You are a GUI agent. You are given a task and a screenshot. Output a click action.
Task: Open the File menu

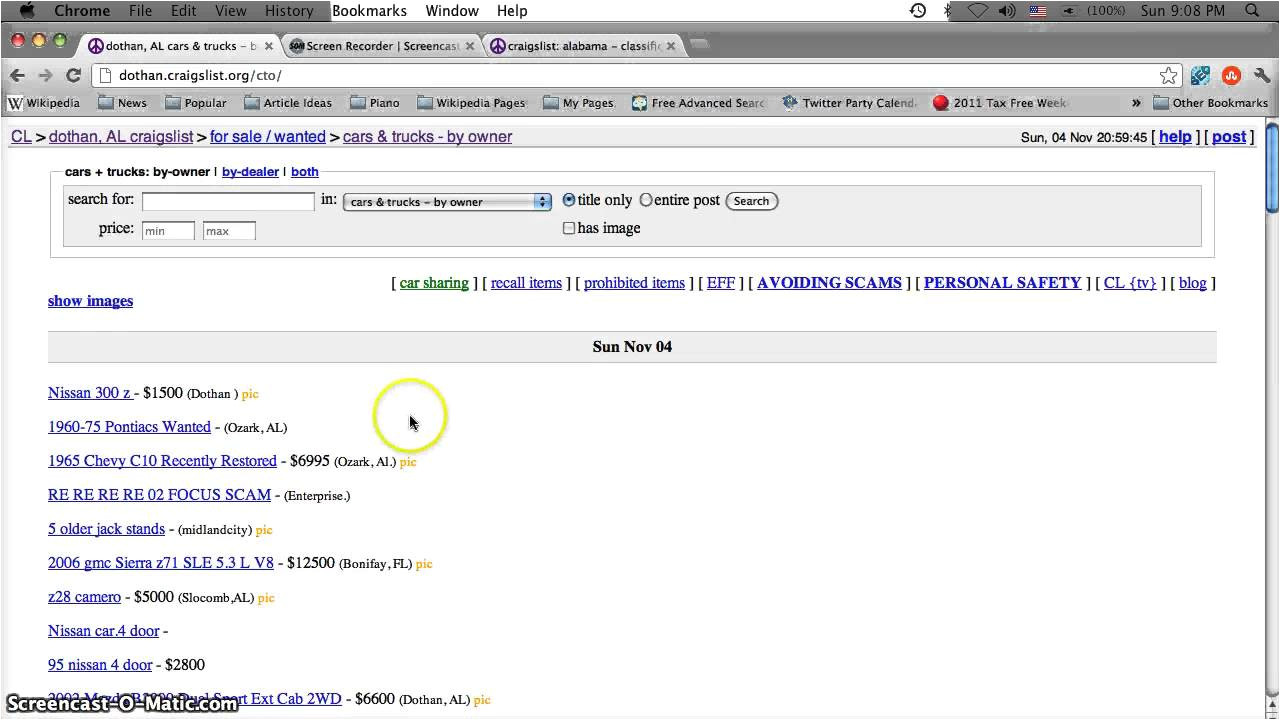click(140, 11)
